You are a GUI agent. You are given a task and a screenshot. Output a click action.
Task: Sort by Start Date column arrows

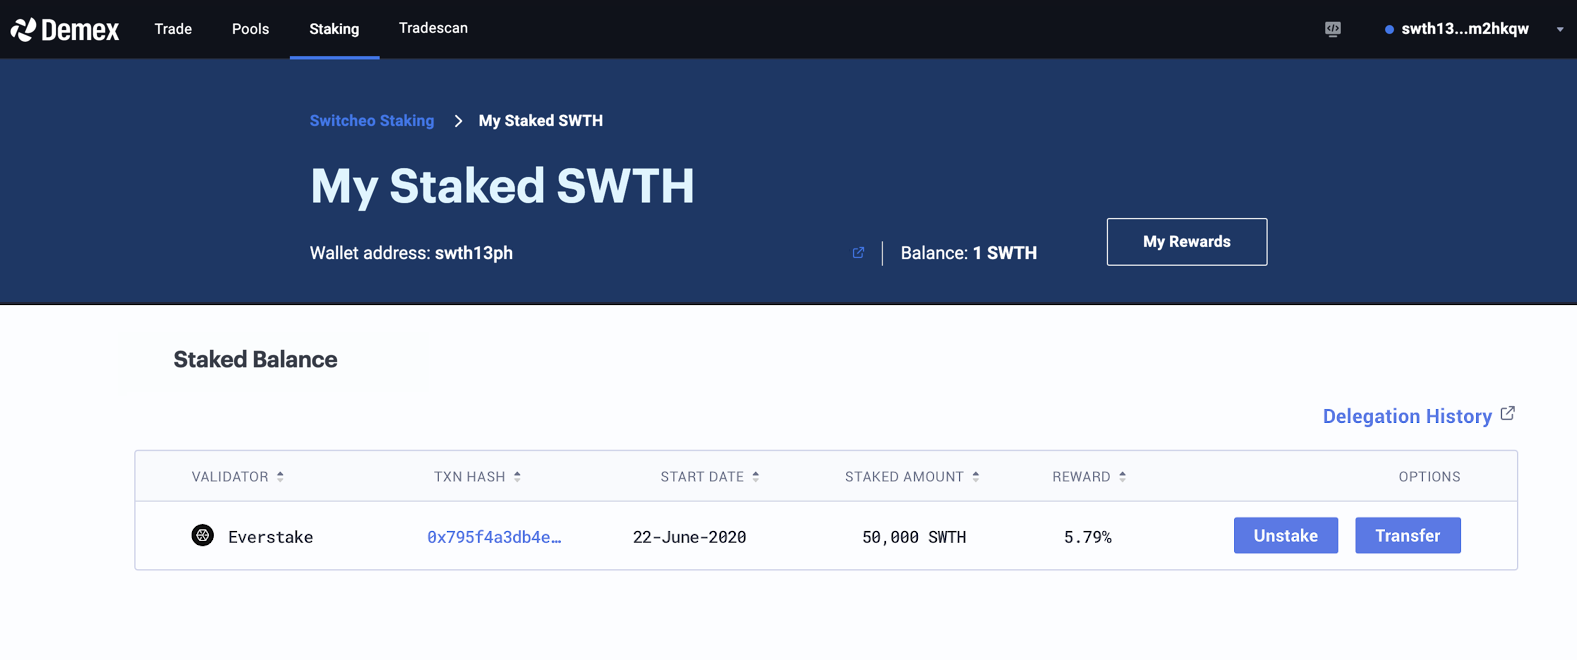(x=755, y=477)
